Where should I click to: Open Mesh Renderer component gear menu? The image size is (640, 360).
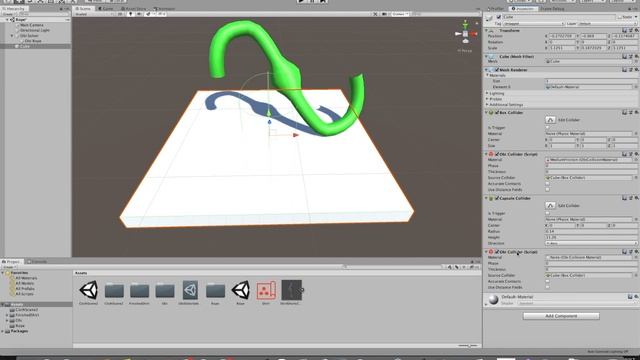[x=636, y=70]
